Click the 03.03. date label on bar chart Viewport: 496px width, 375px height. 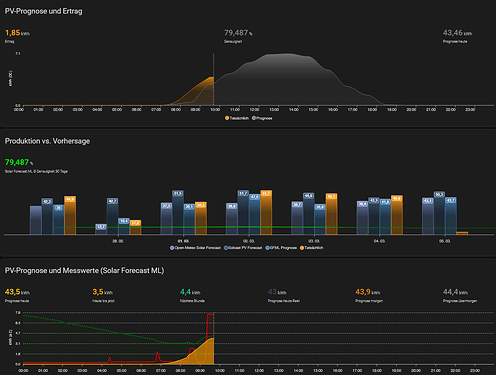(x=314, y=241)
